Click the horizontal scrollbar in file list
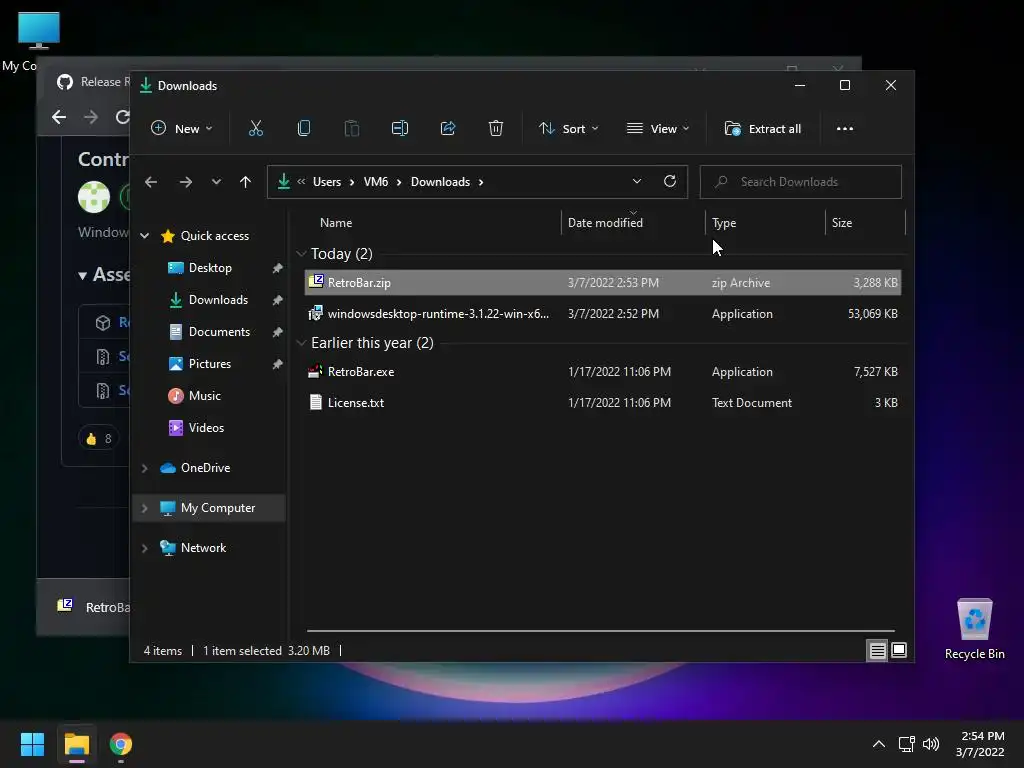The image size is (1024, 768). coord(601,631)
